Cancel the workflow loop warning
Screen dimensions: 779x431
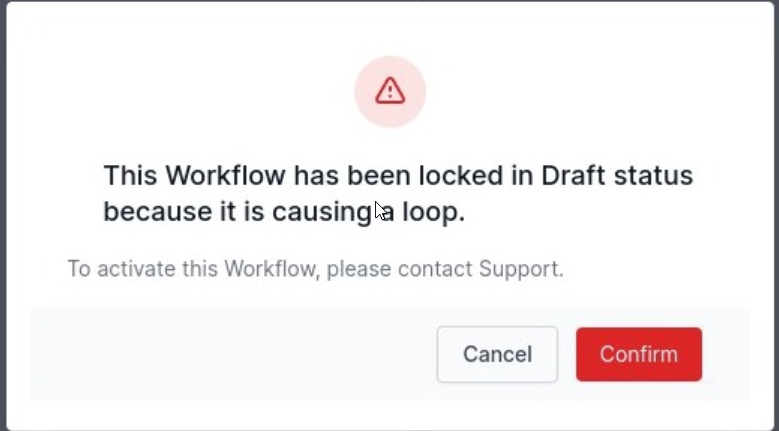click(x=497, y=355)
